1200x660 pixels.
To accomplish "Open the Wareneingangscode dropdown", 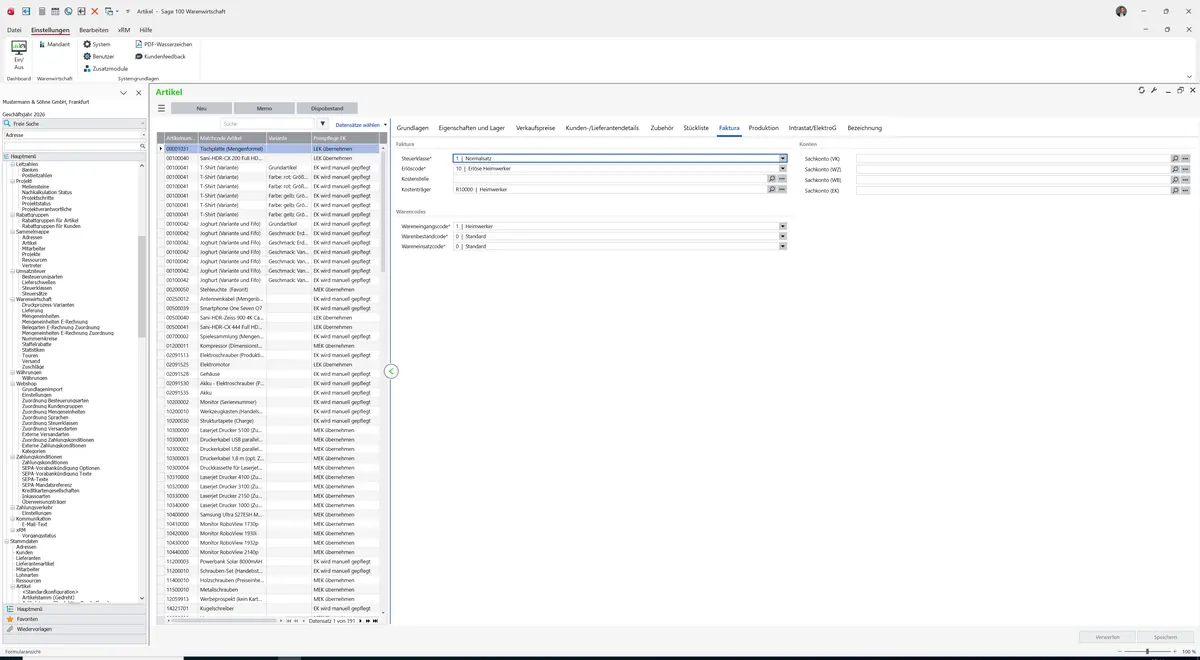I will [783, 226].
